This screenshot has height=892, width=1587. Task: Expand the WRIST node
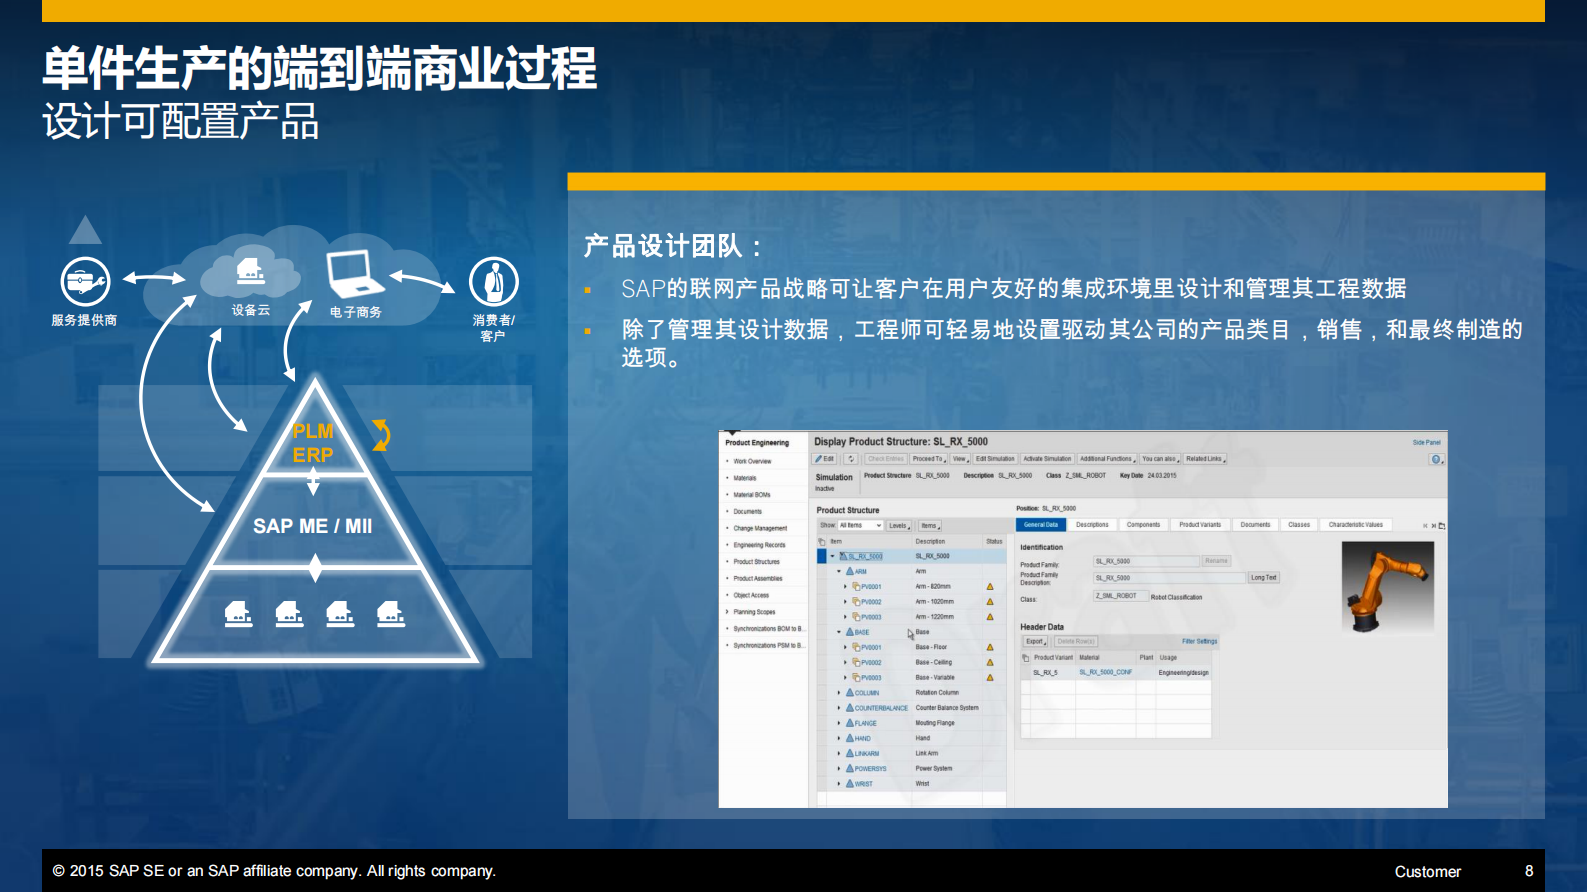click(x=839, y=784)
